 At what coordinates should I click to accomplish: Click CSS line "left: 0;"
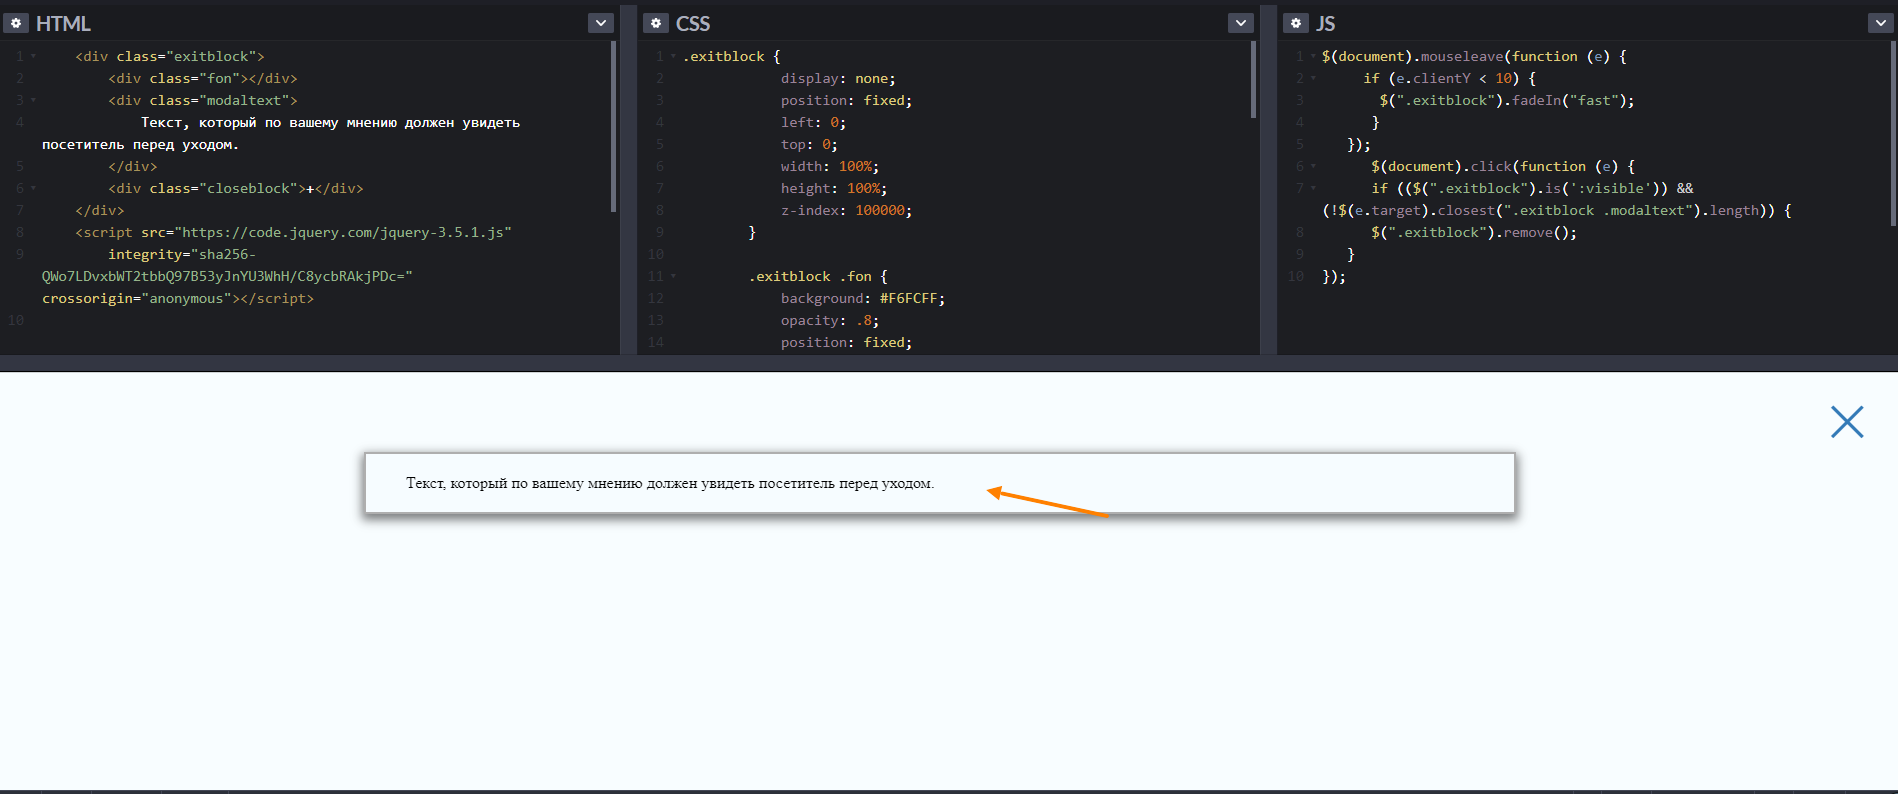[x=813, y=123]
